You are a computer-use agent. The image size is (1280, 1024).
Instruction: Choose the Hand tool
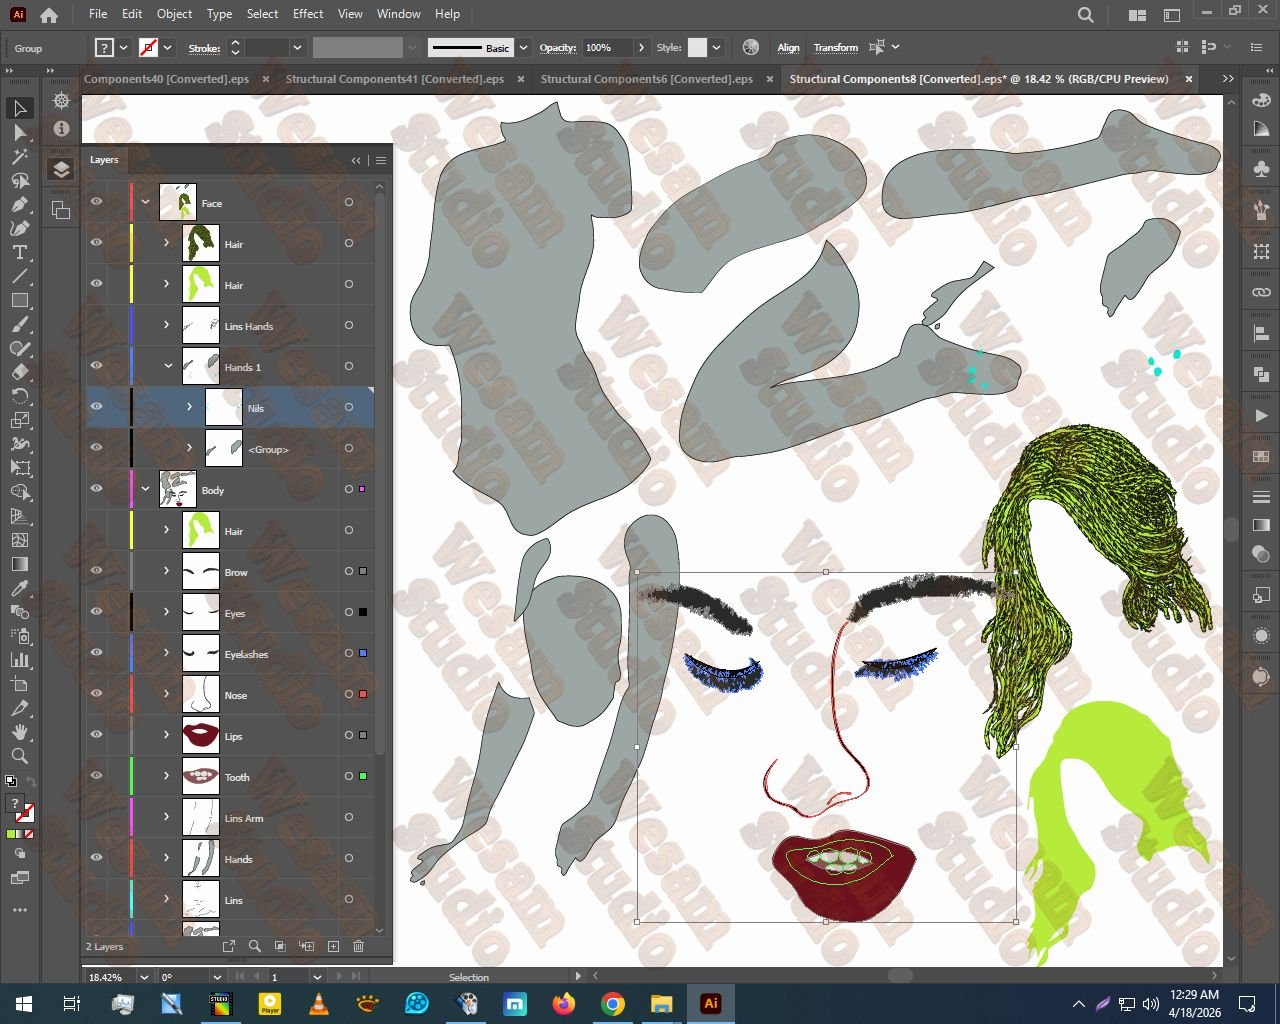pyautogui.click(x=20, y=732)
